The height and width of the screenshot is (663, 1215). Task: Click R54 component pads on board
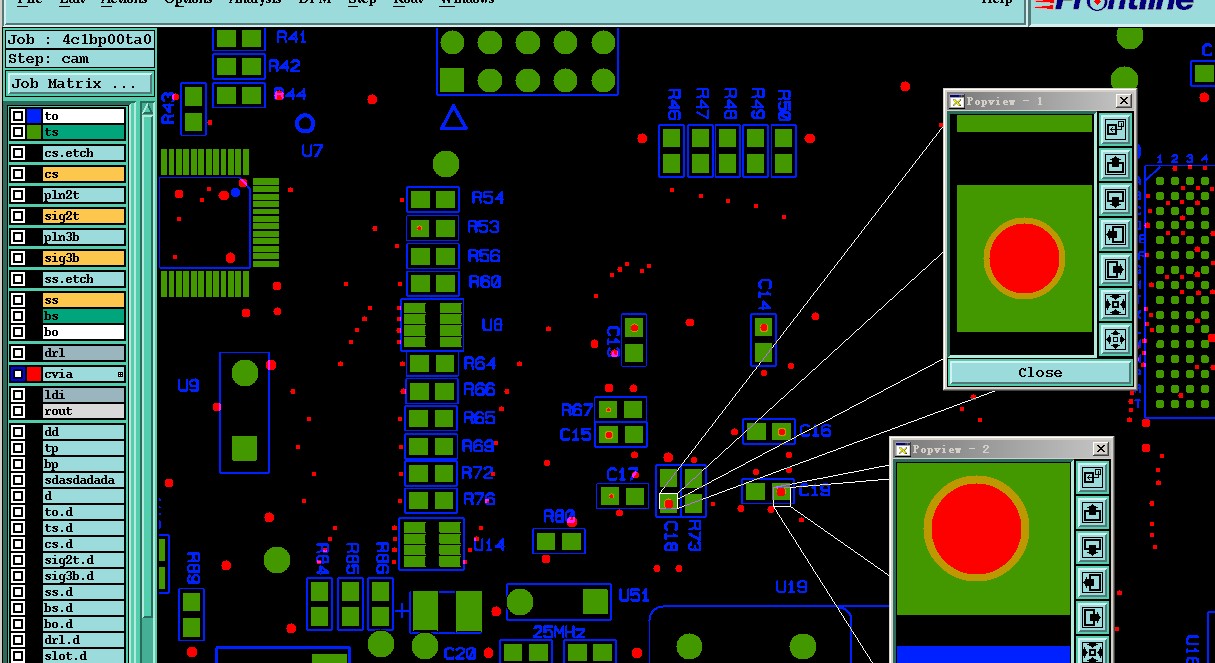[433, 199]
